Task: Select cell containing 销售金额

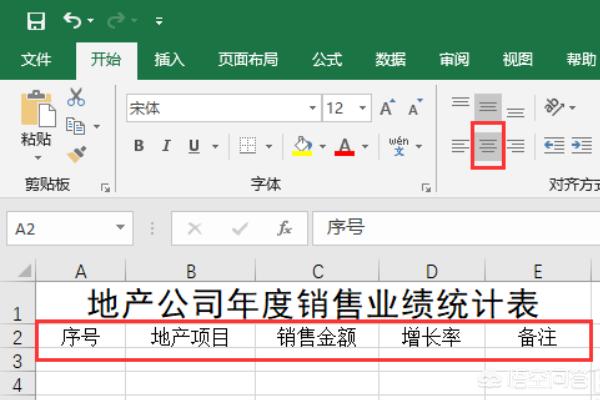Action: click(x=317, y=338)
